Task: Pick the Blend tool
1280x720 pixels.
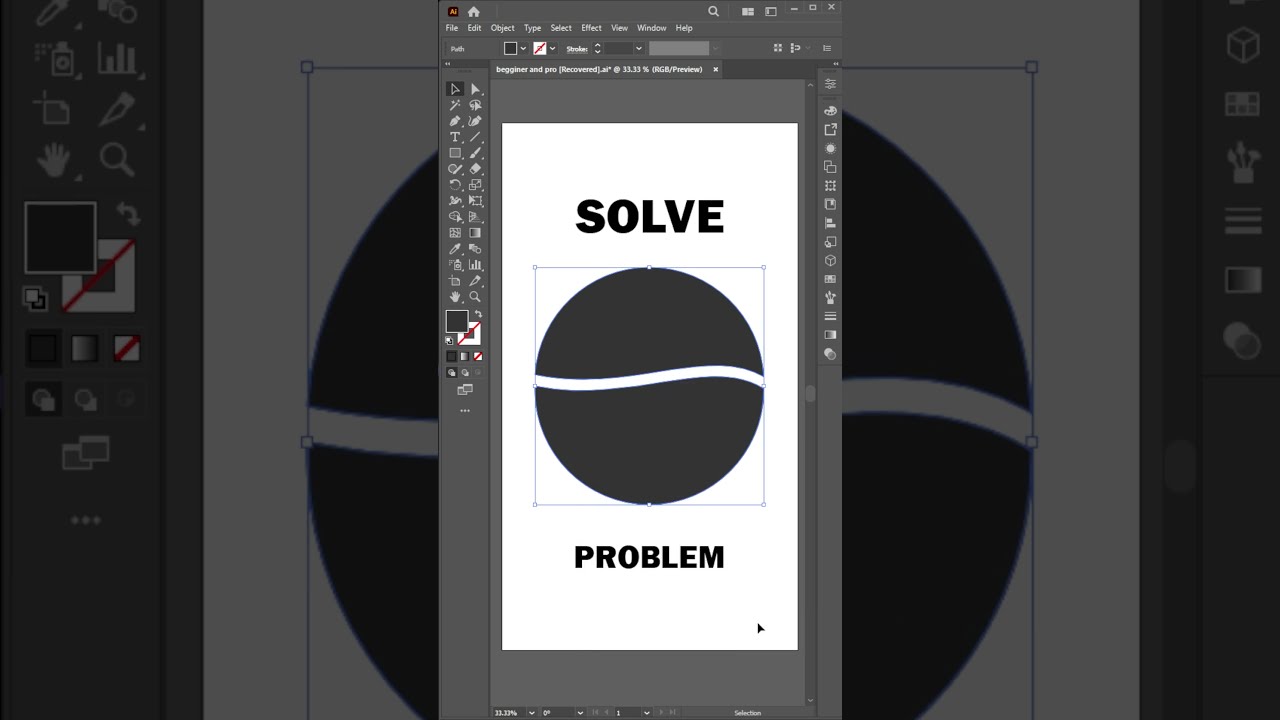Action: (x=475, y=249)
